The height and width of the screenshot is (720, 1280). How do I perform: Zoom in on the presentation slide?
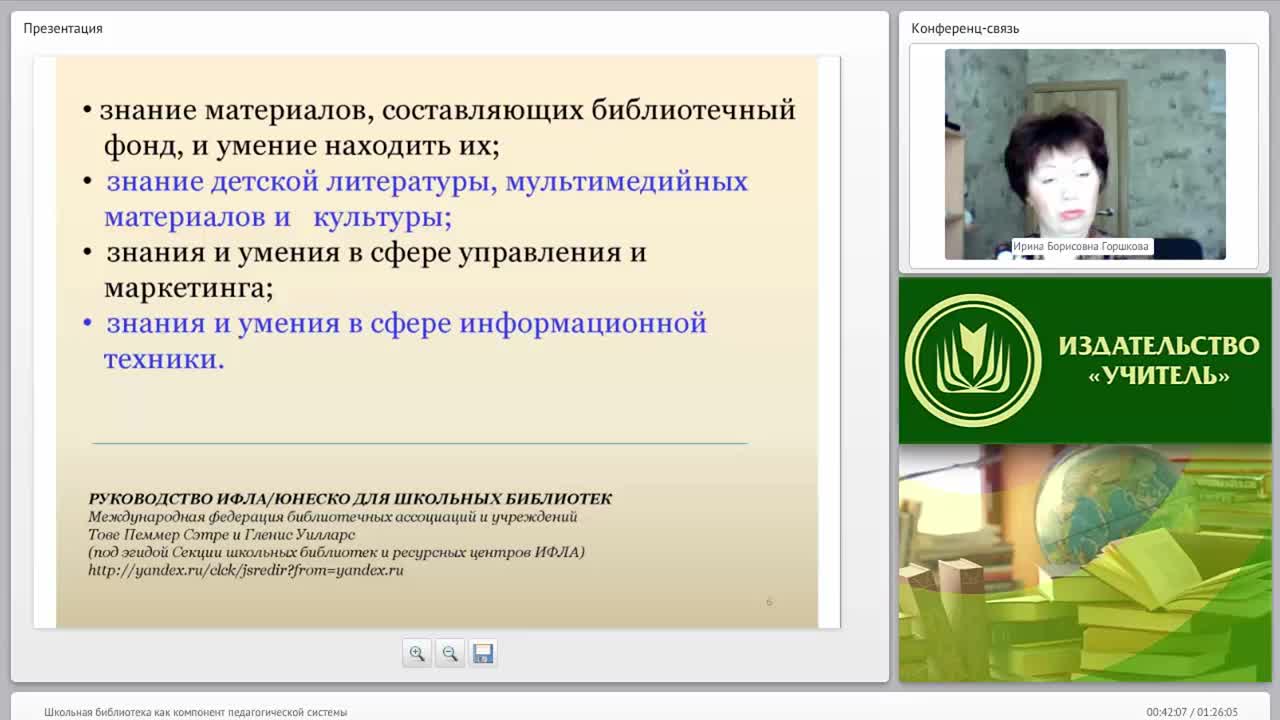point(417,653)
